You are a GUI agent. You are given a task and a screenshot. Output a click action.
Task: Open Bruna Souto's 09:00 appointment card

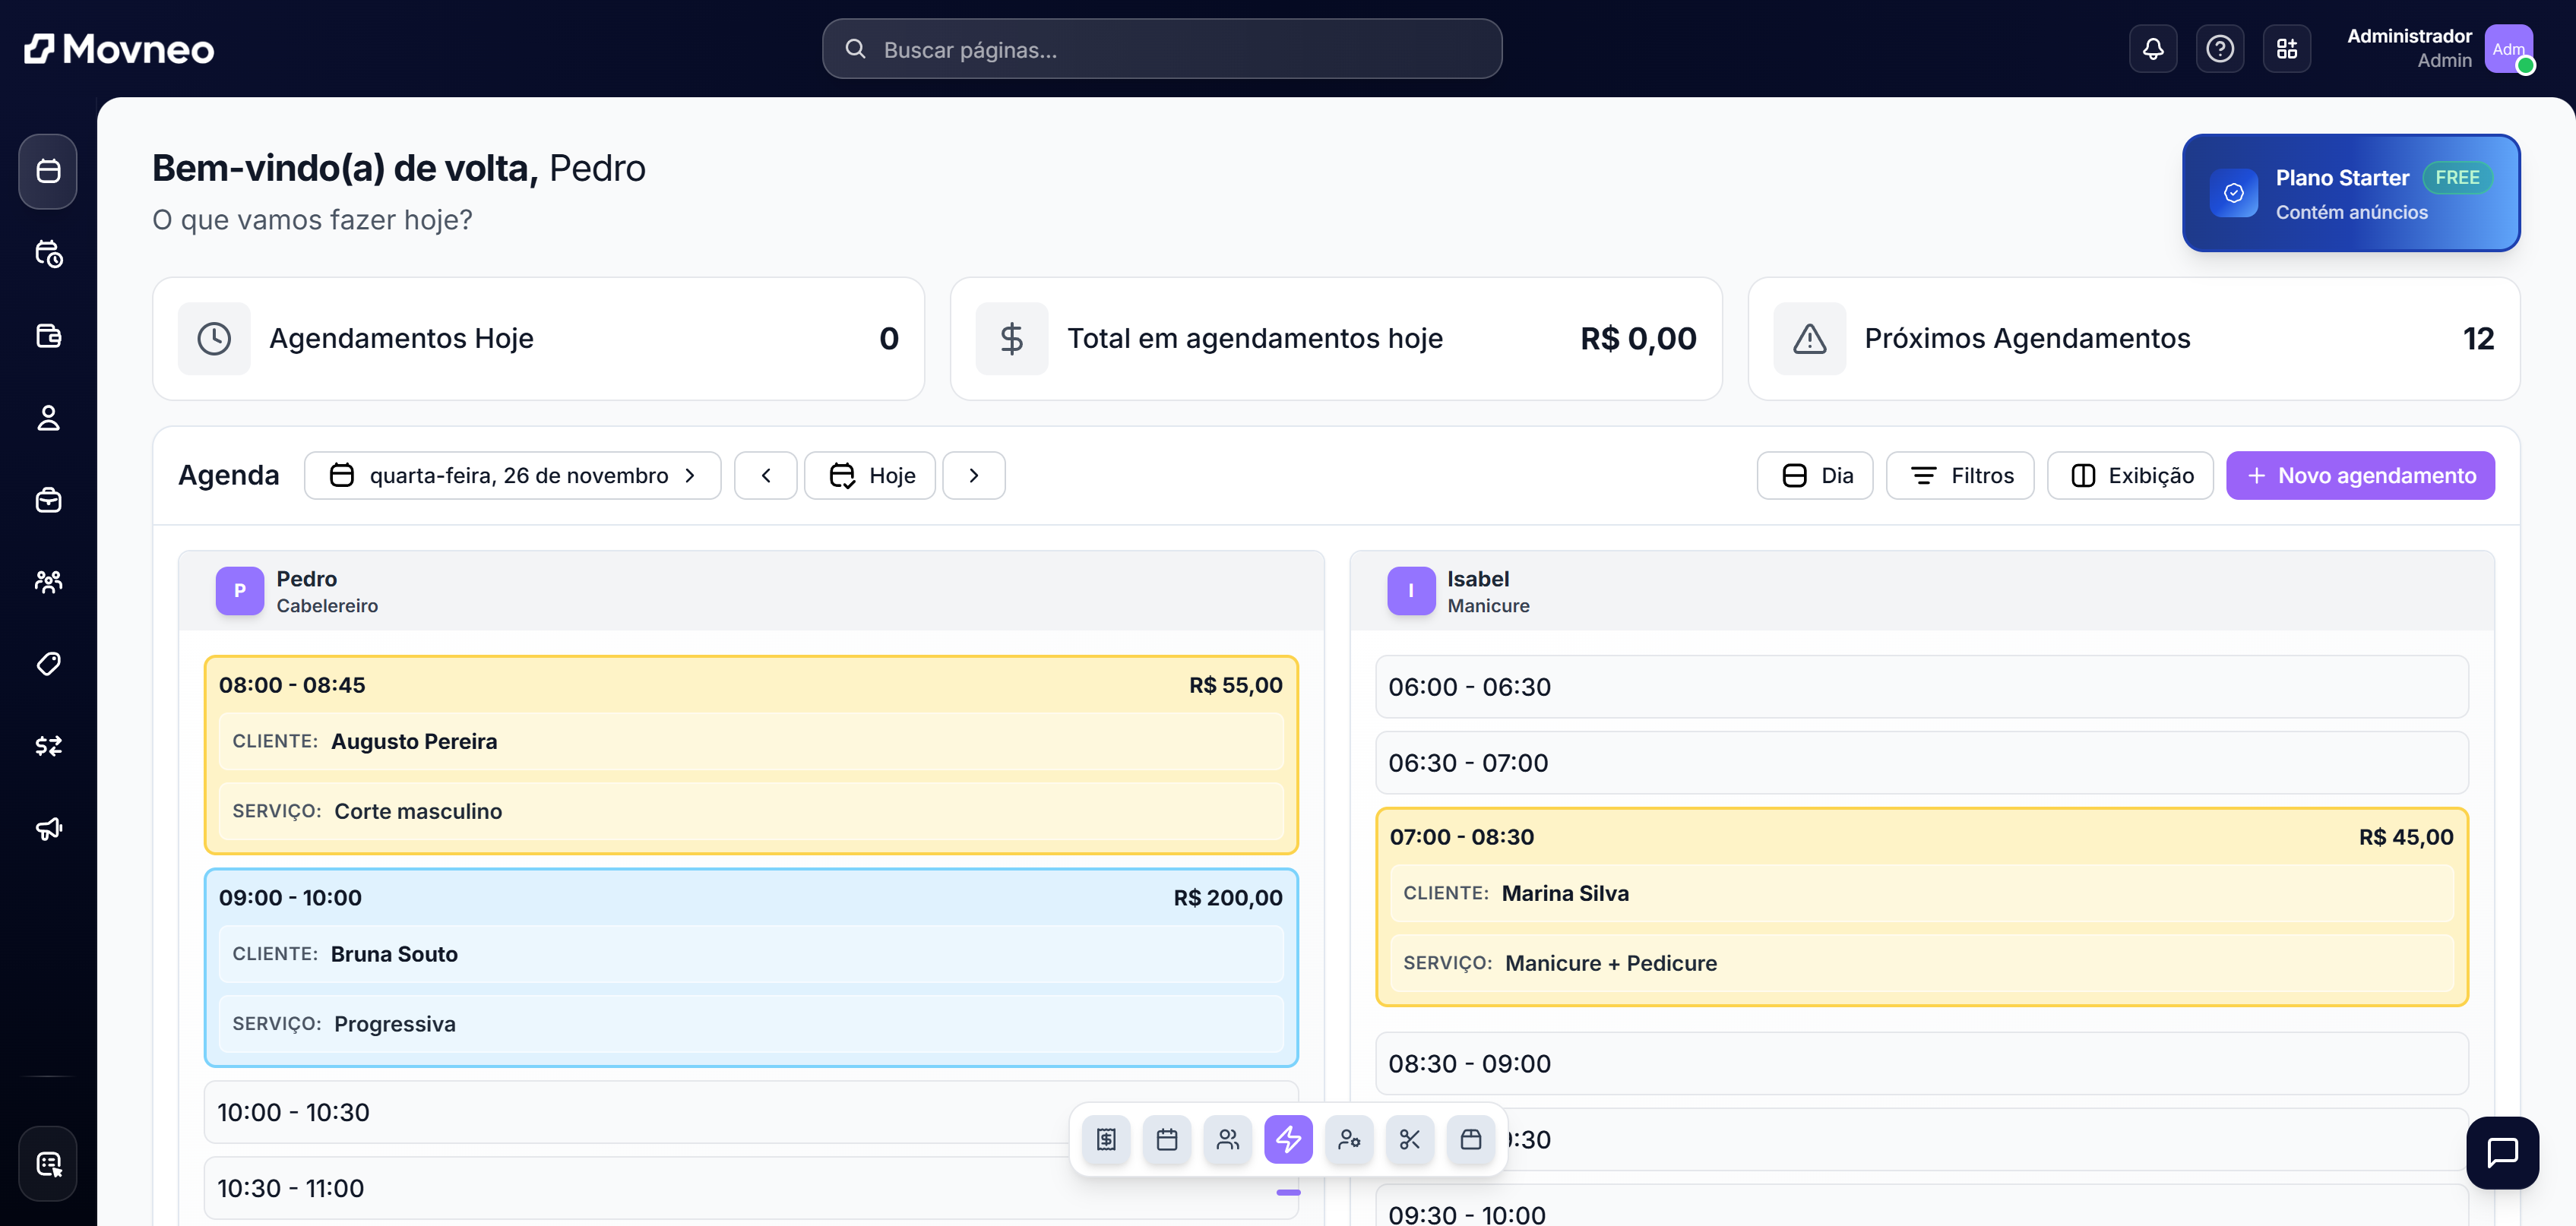pyautogui.click(x=750, y=967)
